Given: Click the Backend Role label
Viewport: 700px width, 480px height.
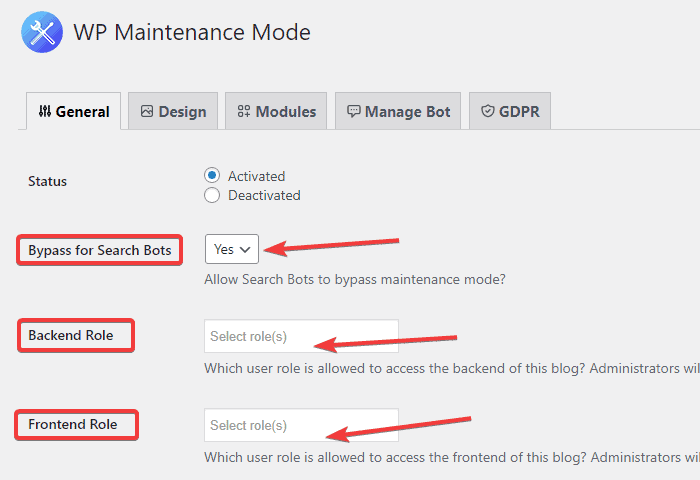Looking at the screenshot, I should click(71, 335).
